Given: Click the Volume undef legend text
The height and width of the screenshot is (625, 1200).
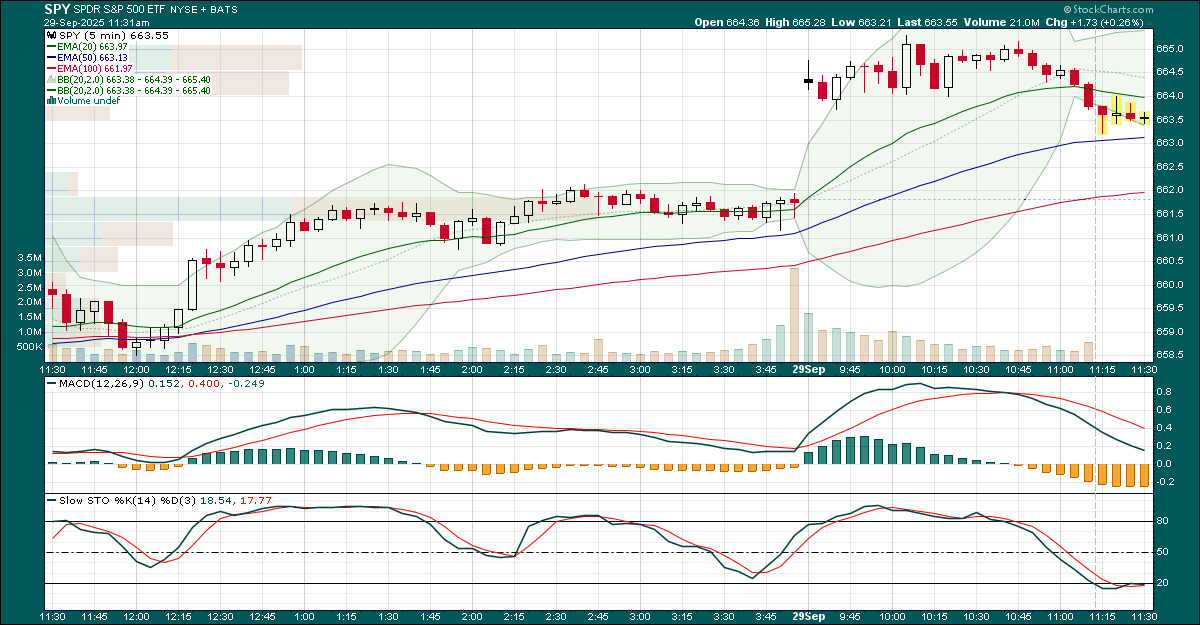Looking at the screenshot, I should (x=89, y=101).
